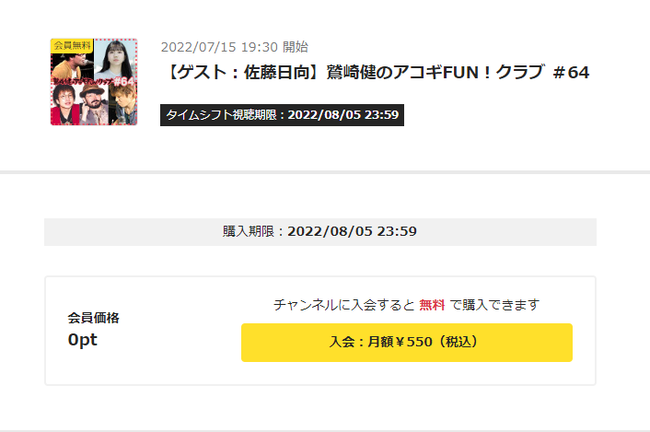This screenshot has height=432, width=650.
Task: Click the 0pt price value
Action: [82, 340]
